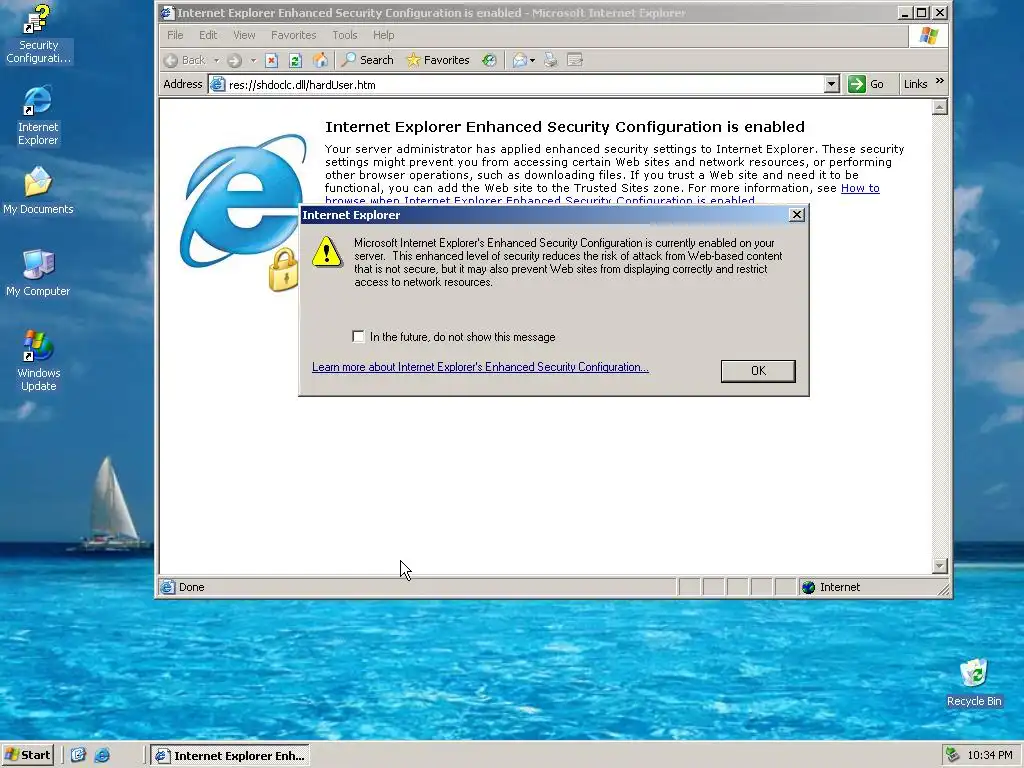Click the Links toolbar label
This screenshot has width=1024, height=768.
tap(915, 84)
